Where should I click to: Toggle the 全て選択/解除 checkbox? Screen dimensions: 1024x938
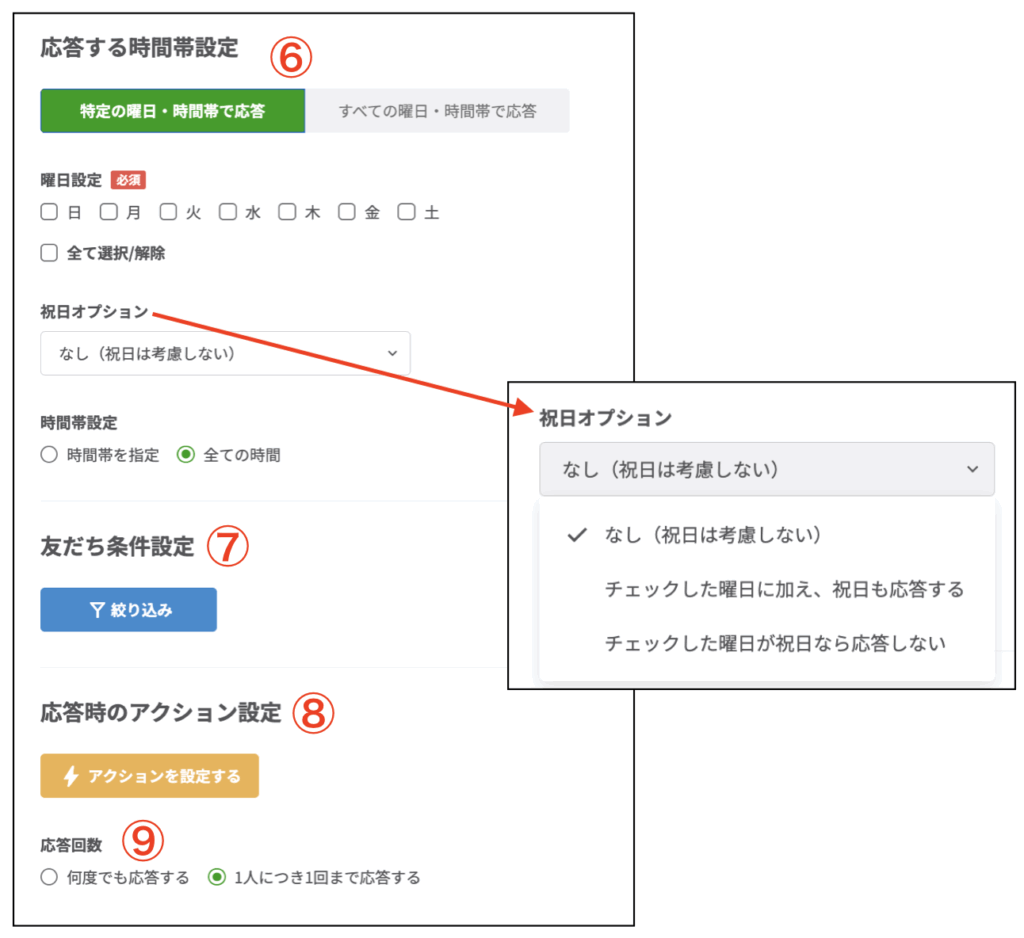coord(49,253)
